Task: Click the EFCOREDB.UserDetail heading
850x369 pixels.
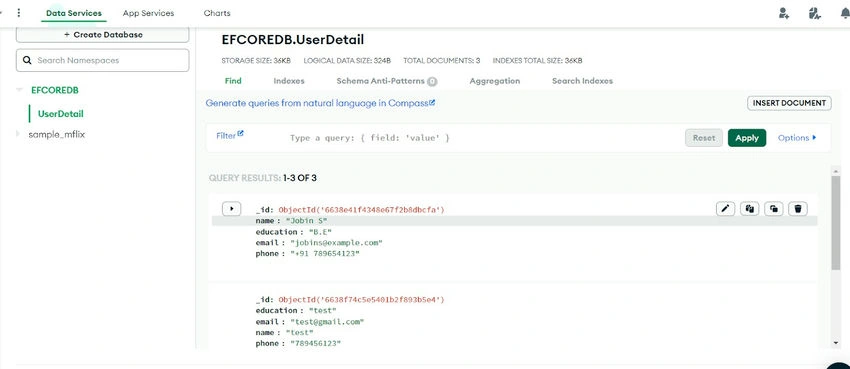Action: click(293, 40)
